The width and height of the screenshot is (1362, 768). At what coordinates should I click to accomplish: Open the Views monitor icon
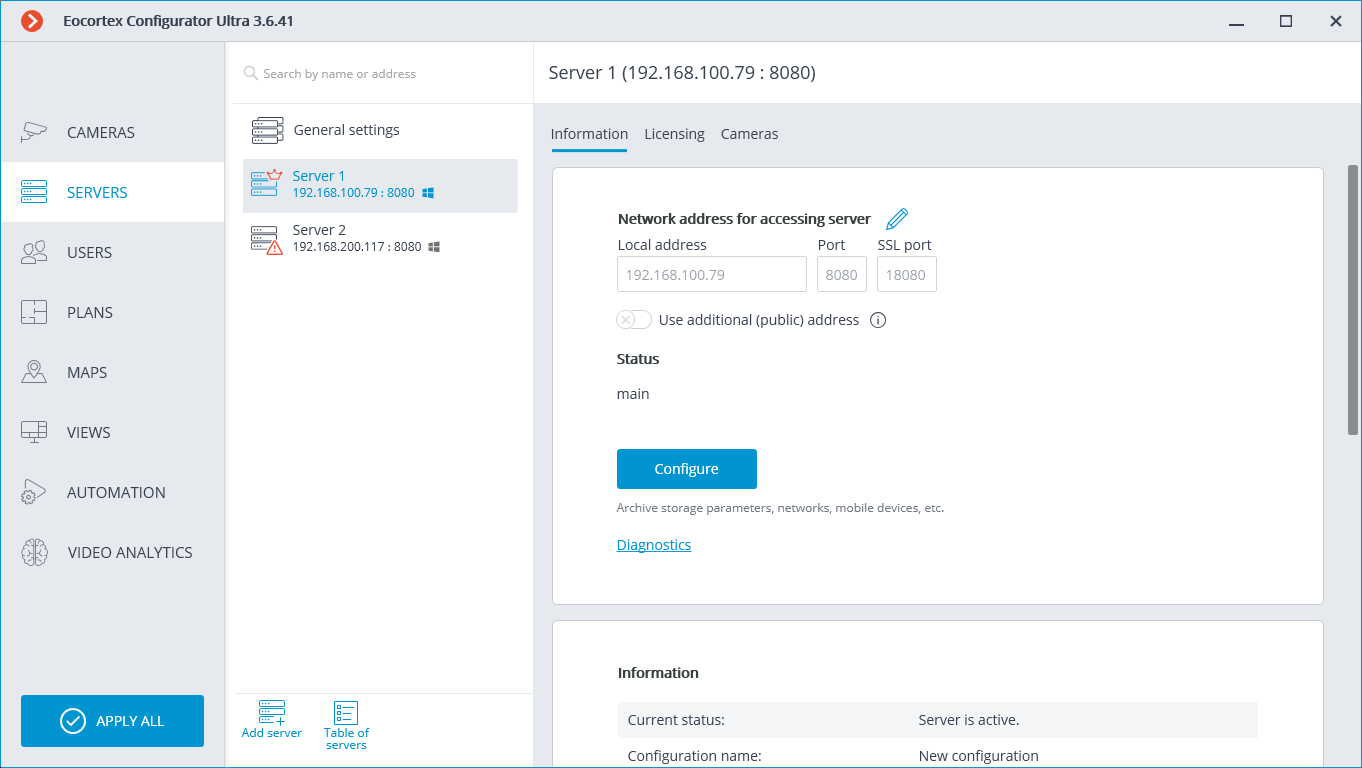point(34,432)
